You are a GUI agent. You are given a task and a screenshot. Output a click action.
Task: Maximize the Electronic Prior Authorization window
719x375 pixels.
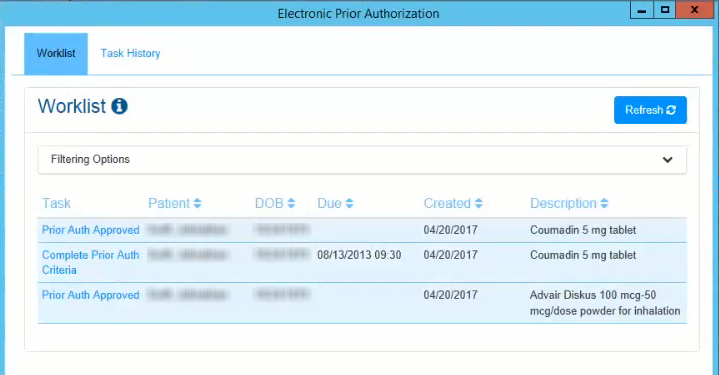click(x=664, y=10)
